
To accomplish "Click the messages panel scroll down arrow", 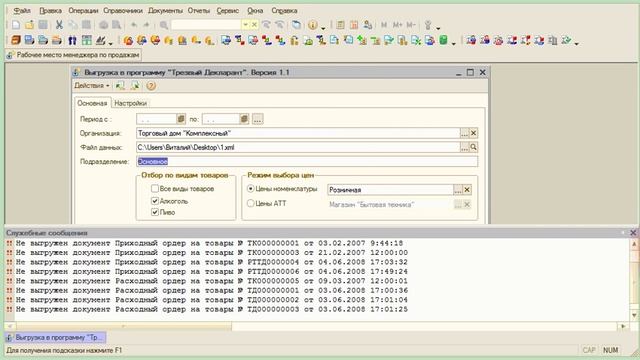I will (x=634, y=315).
